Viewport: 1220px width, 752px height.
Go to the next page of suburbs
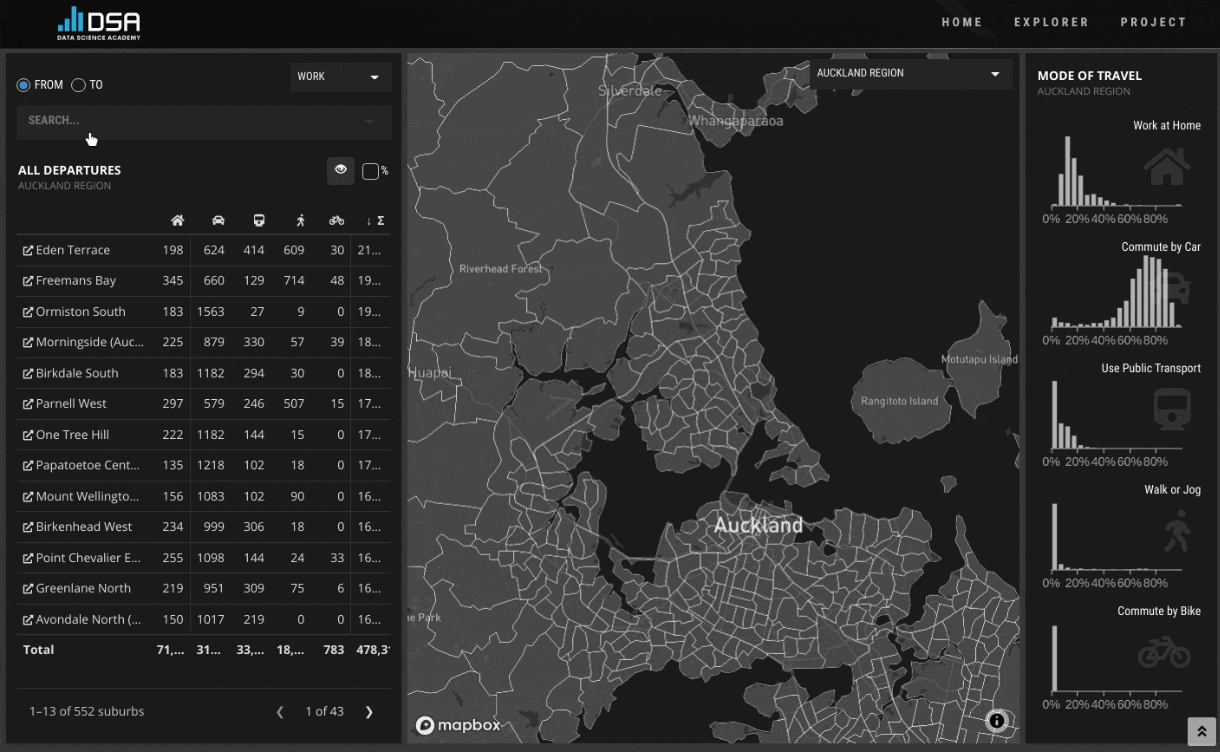(368, 711)
